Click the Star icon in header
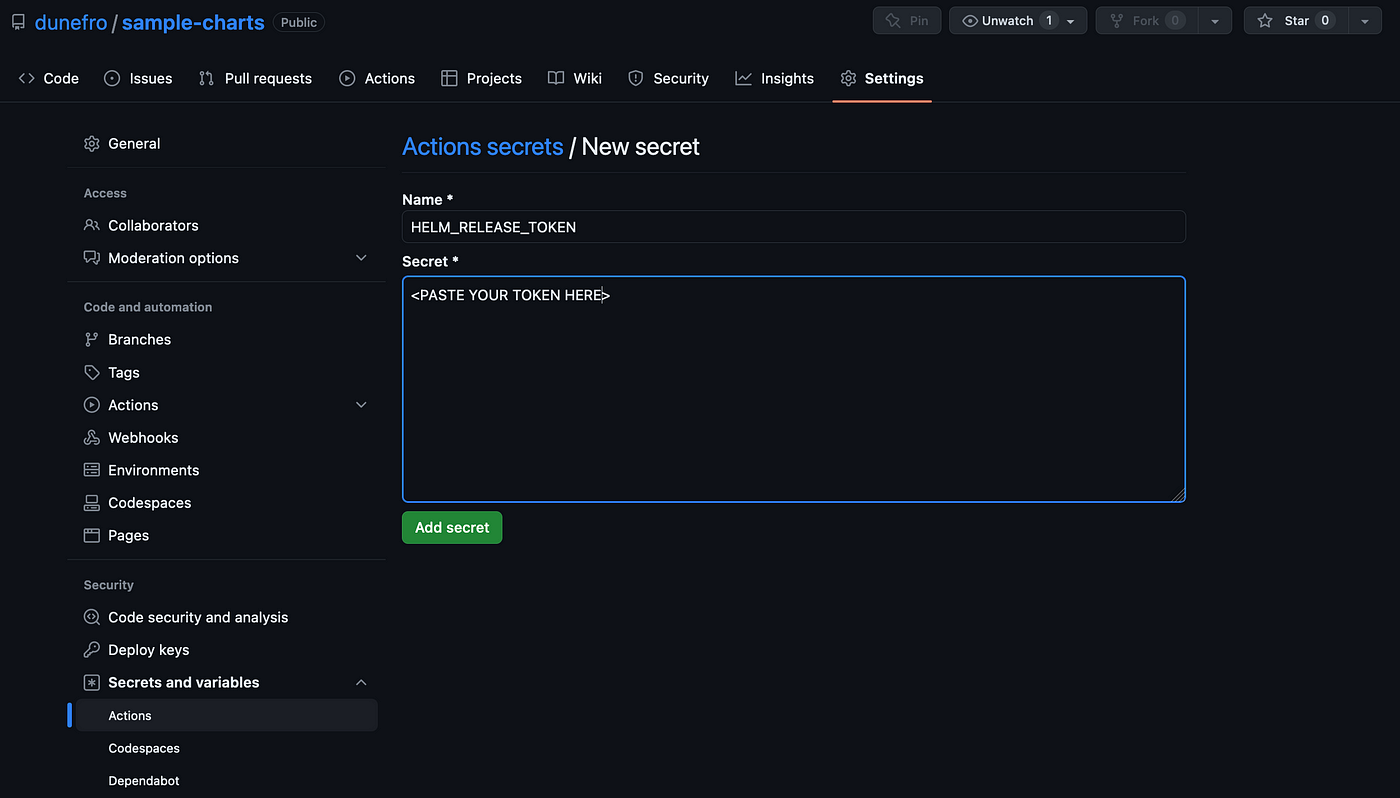1400x798 pixels. click(1265, 21)
